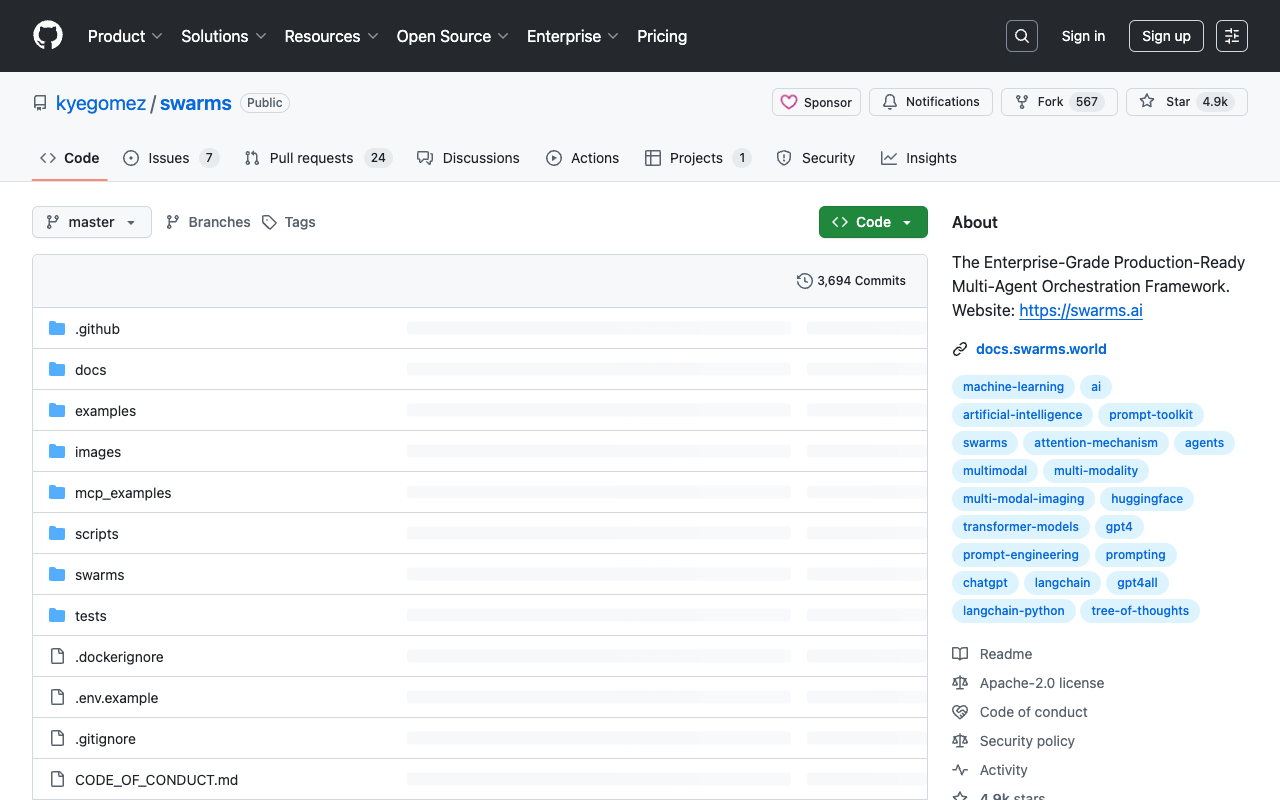
Task: Open the examples folder
Action: pos(105,411)
